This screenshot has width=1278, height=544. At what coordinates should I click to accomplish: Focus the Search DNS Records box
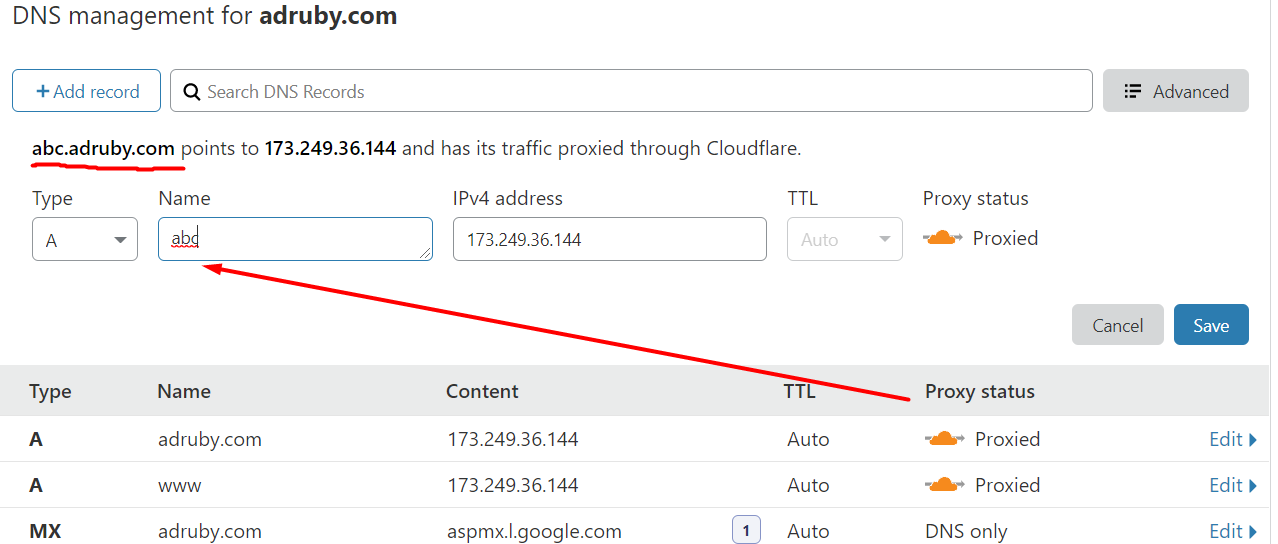(640, 92)
